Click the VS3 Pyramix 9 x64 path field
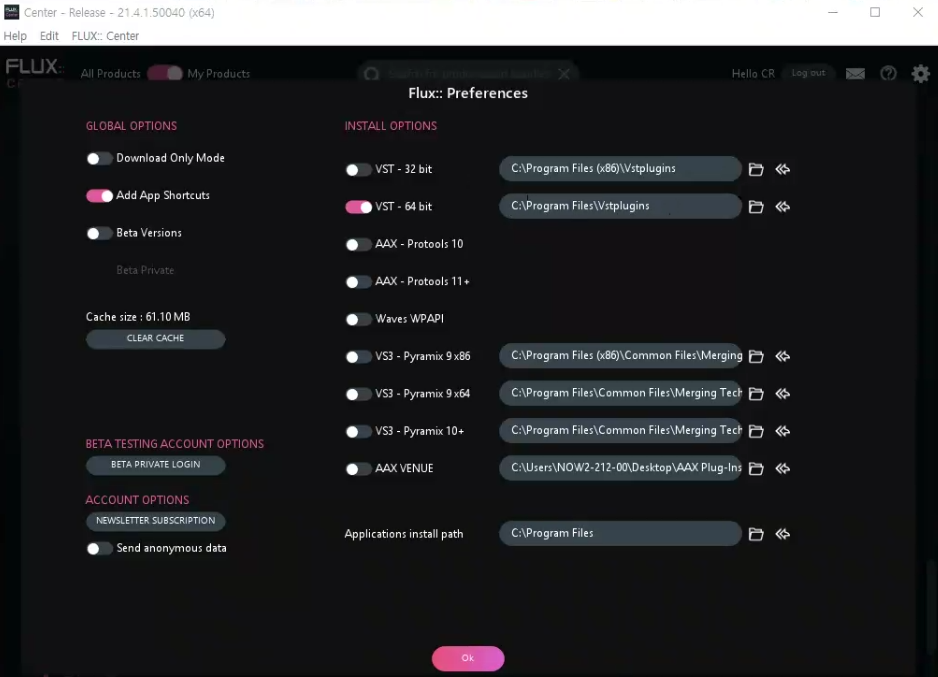The image size is (938, 677). tap(620, 393)
